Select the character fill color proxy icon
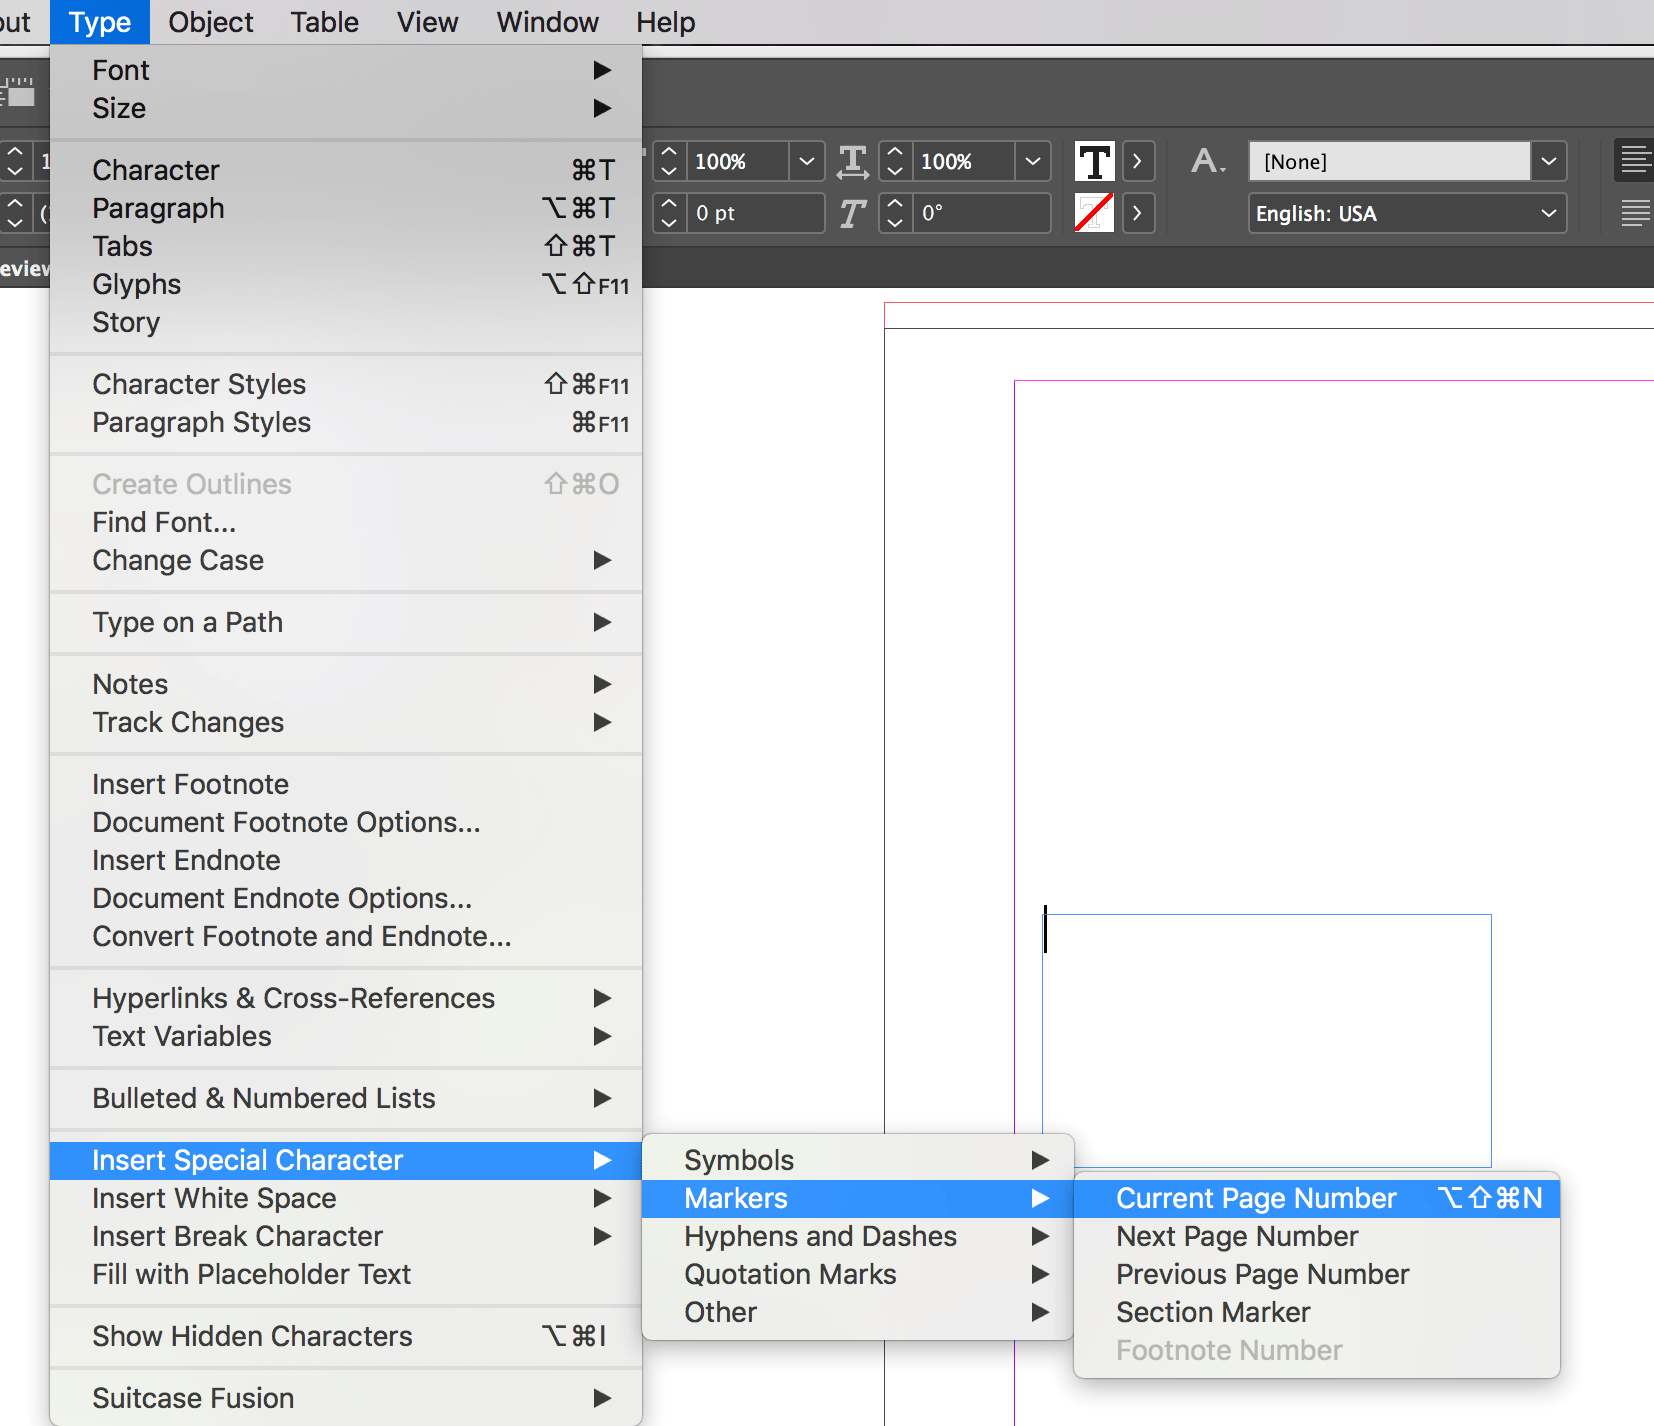Image resolution: width=1654 pixels, height=1426 pixels. [1094, 161]
